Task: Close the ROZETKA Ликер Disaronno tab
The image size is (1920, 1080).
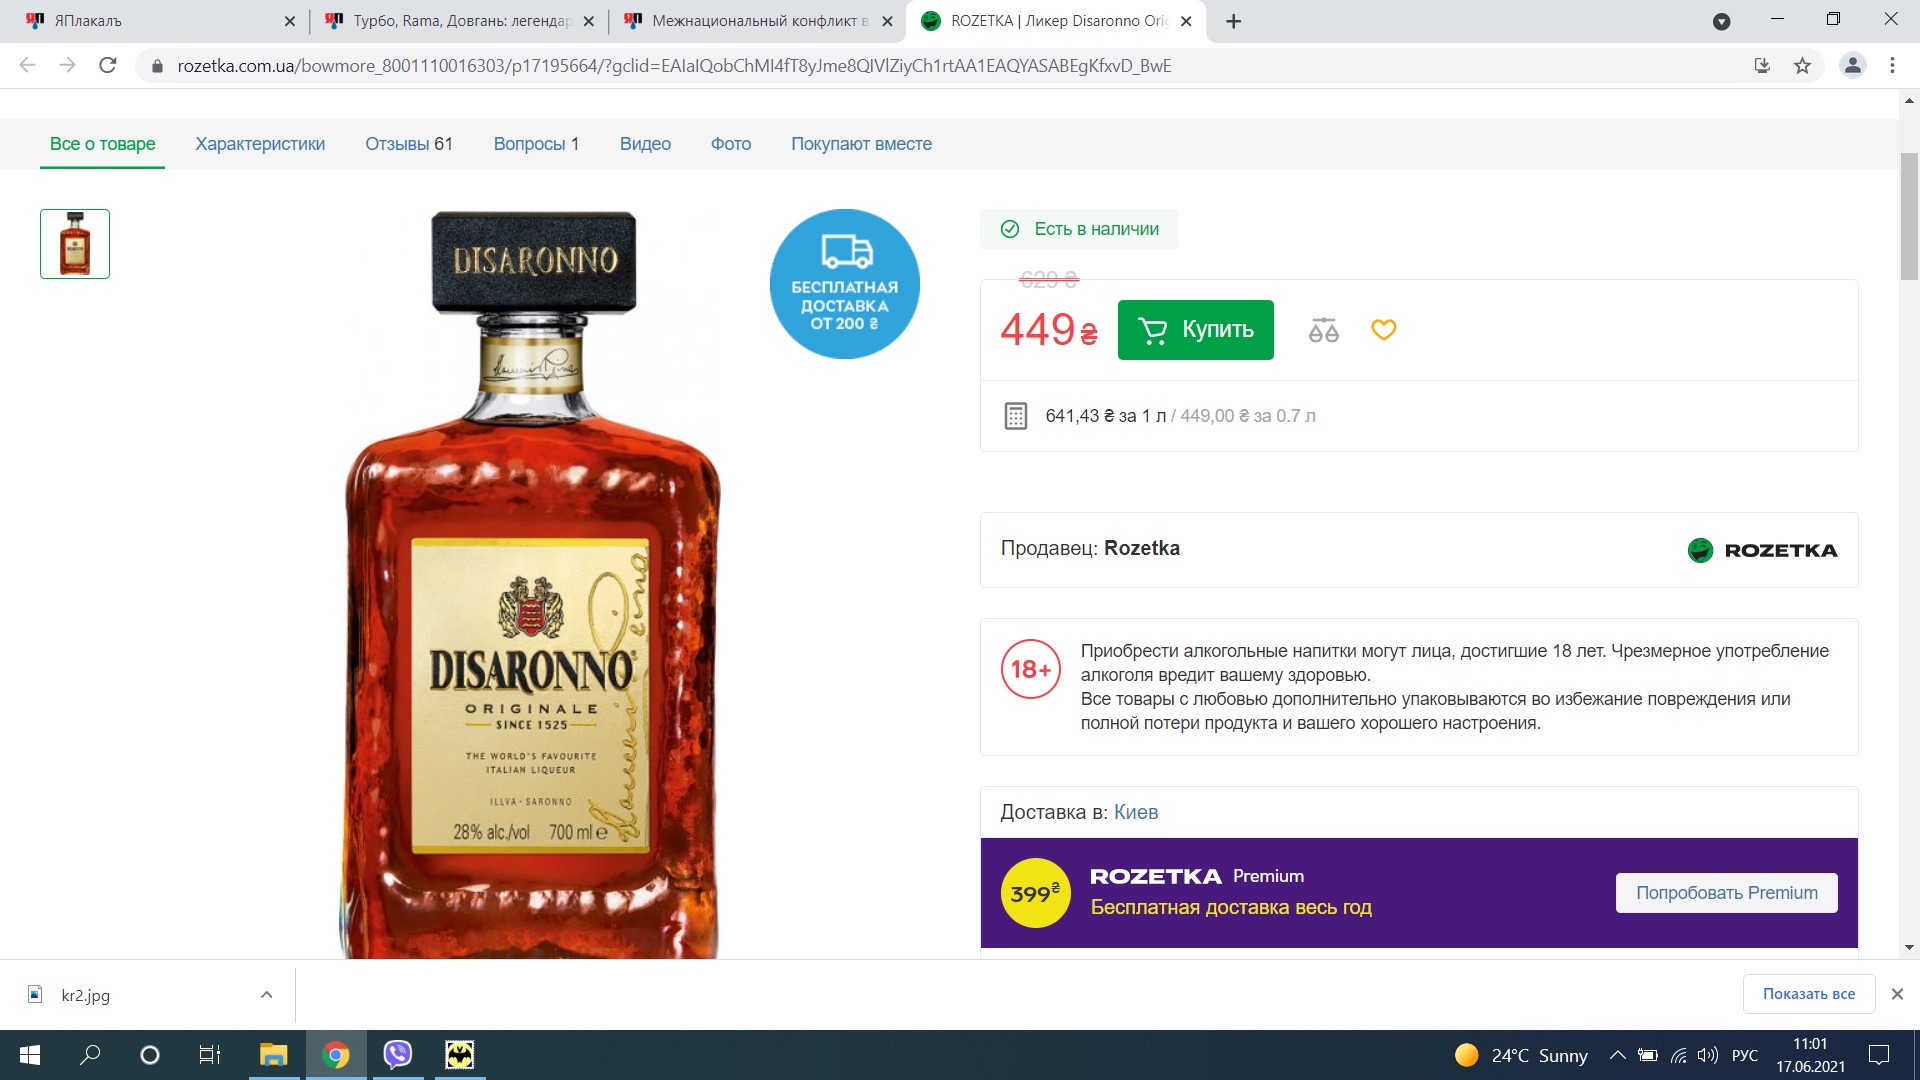Action: [1186, 21]
